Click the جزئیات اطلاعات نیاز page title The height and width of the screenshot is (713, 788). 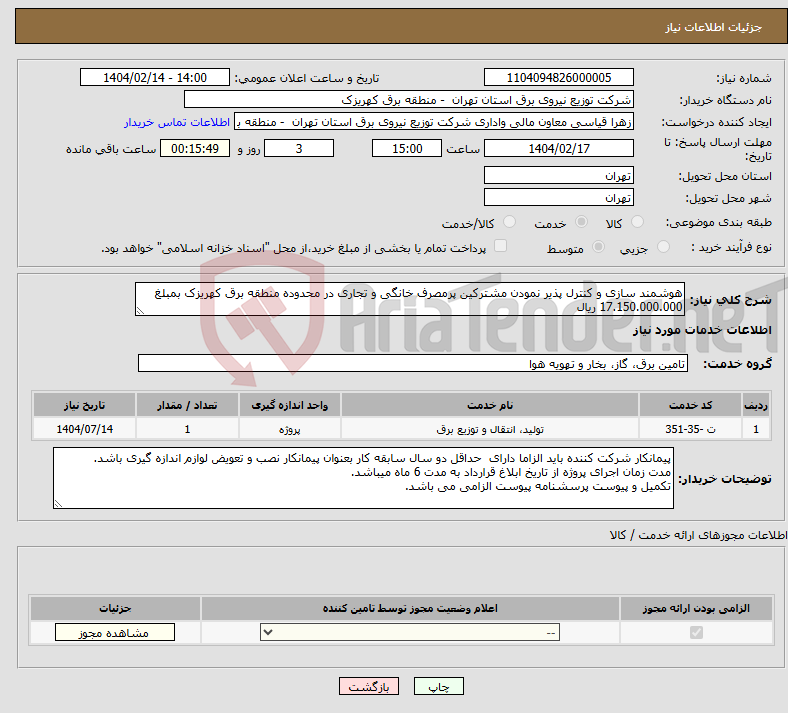(x=714, y=27)
